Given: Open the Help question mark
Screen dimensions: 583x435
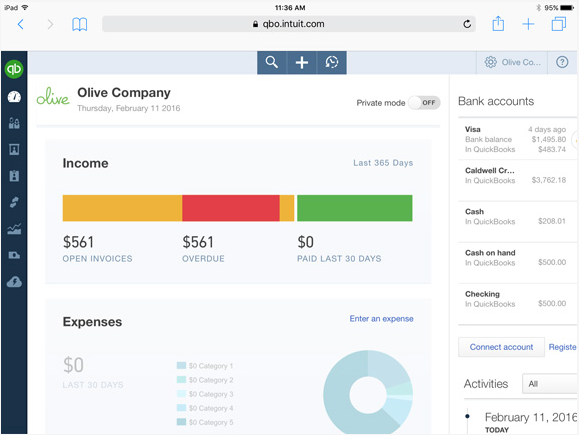Looking at the screenshot, I should [562, 62].
